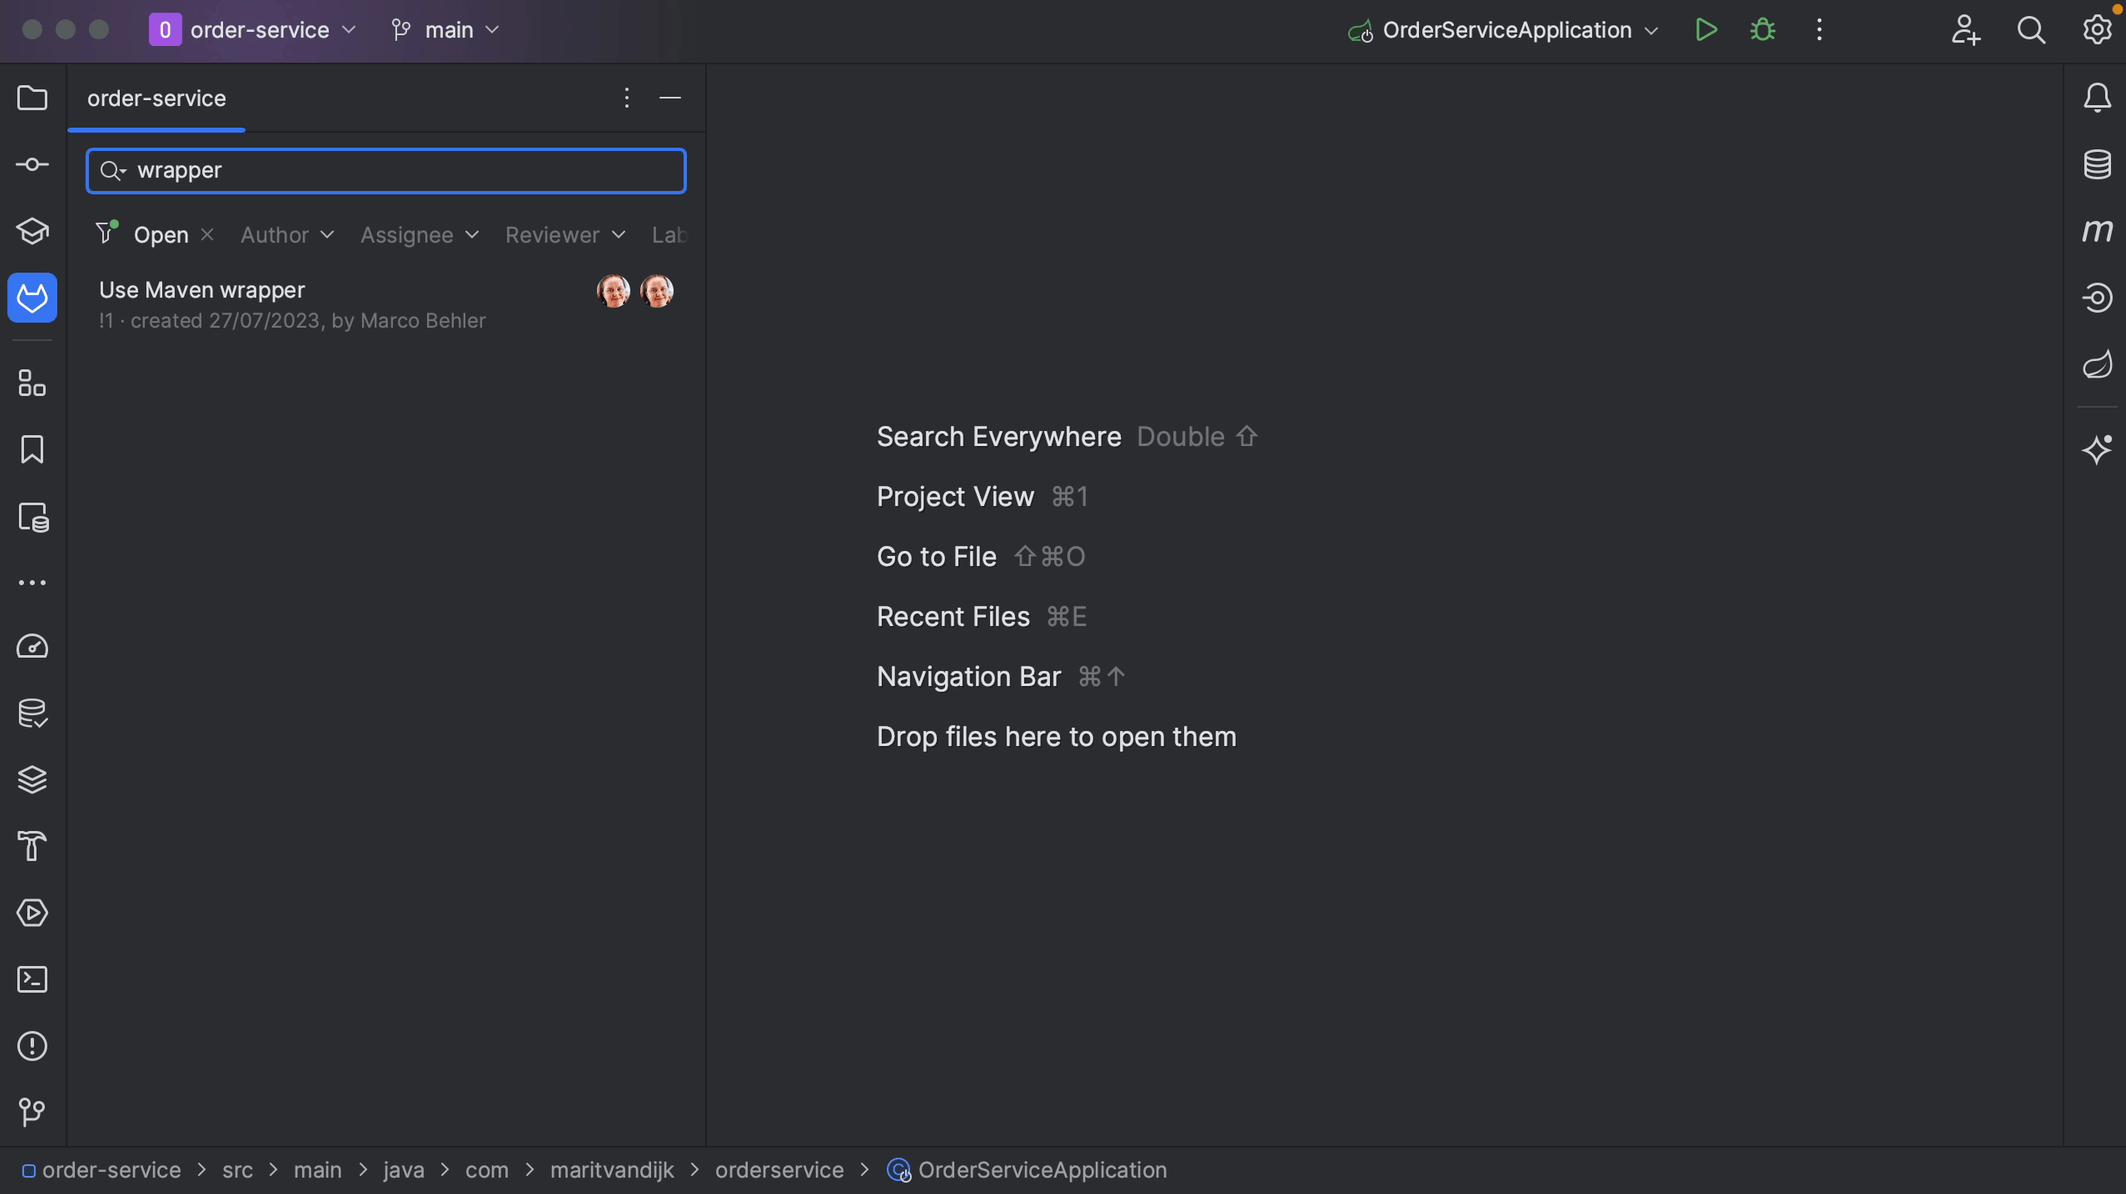Open the Maven tool window

(x=2097, y=231)
